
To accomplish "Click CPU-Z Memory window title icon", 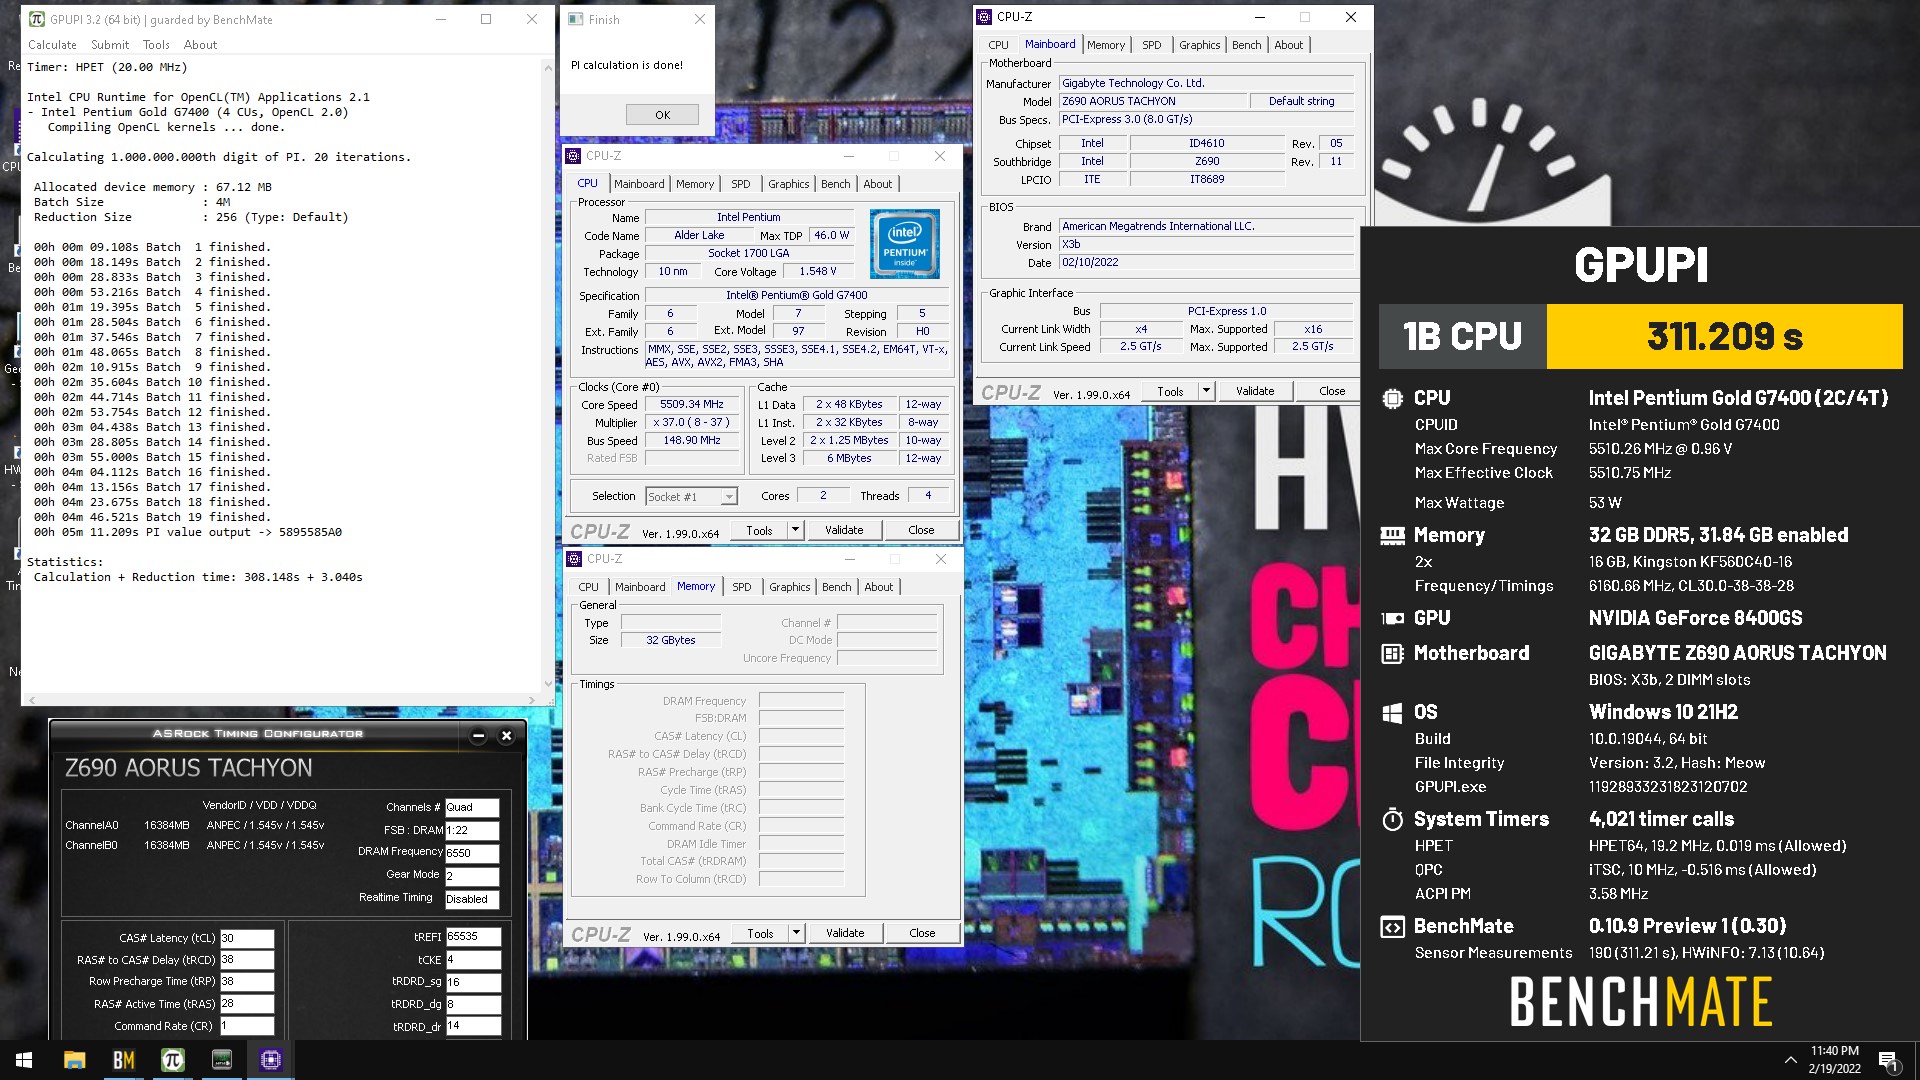I will coord(574,559).
